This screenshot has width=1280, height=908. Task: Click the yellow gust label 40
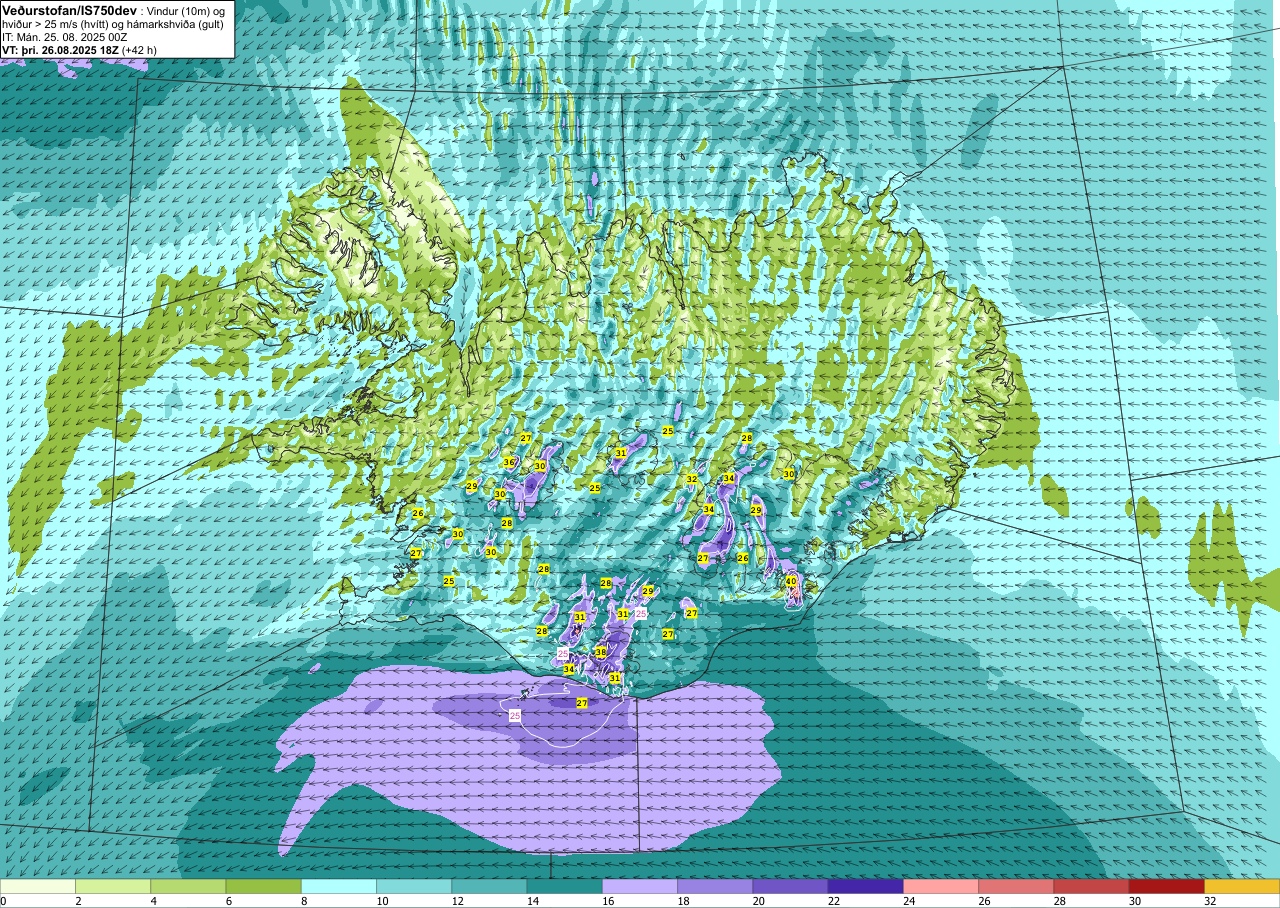point(791,581)
